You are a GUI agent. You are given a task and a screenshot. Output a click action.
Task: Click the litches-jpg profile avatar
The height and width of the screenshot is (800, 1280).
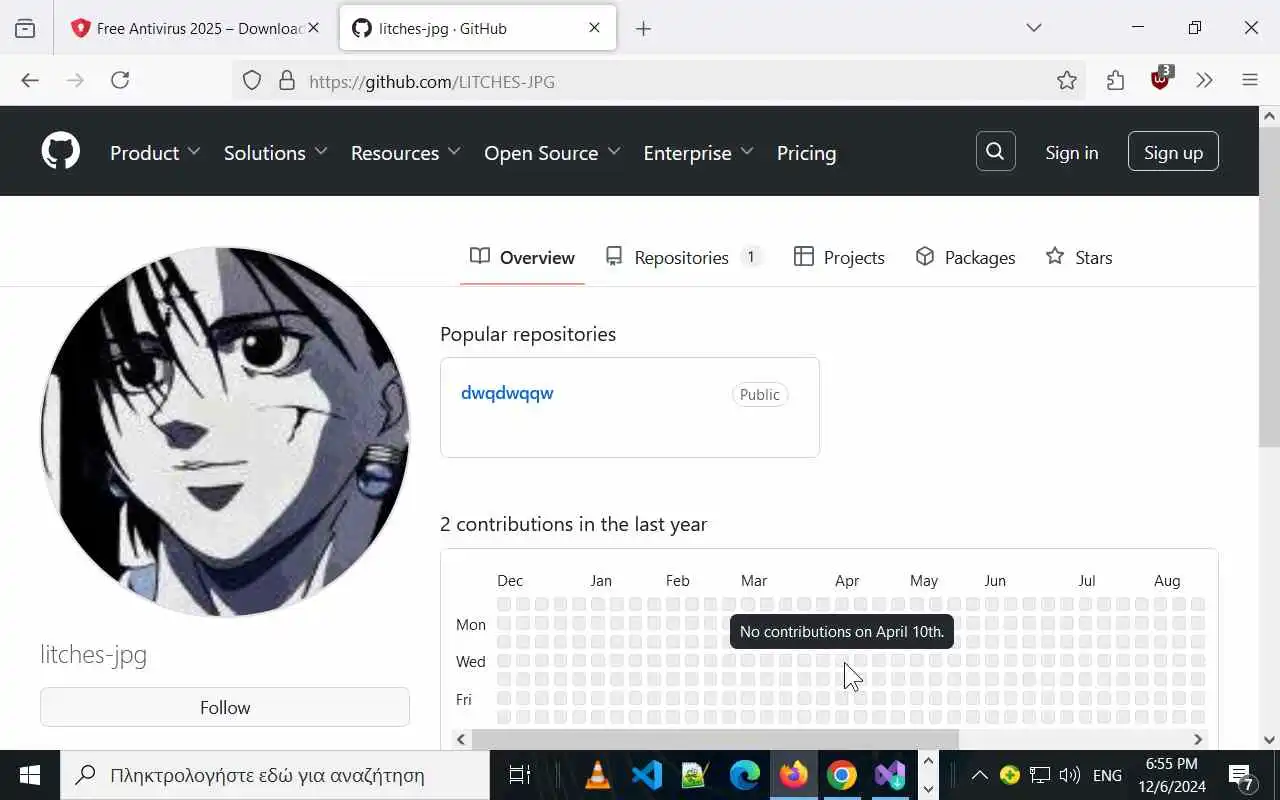[x=225, y=432]
